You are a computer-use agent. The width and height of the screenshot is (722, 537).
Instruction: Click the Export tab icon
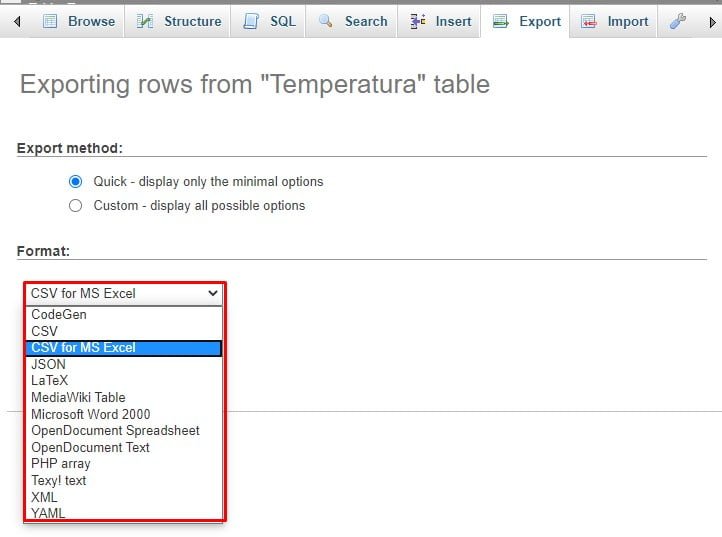(x=501, y=21)
